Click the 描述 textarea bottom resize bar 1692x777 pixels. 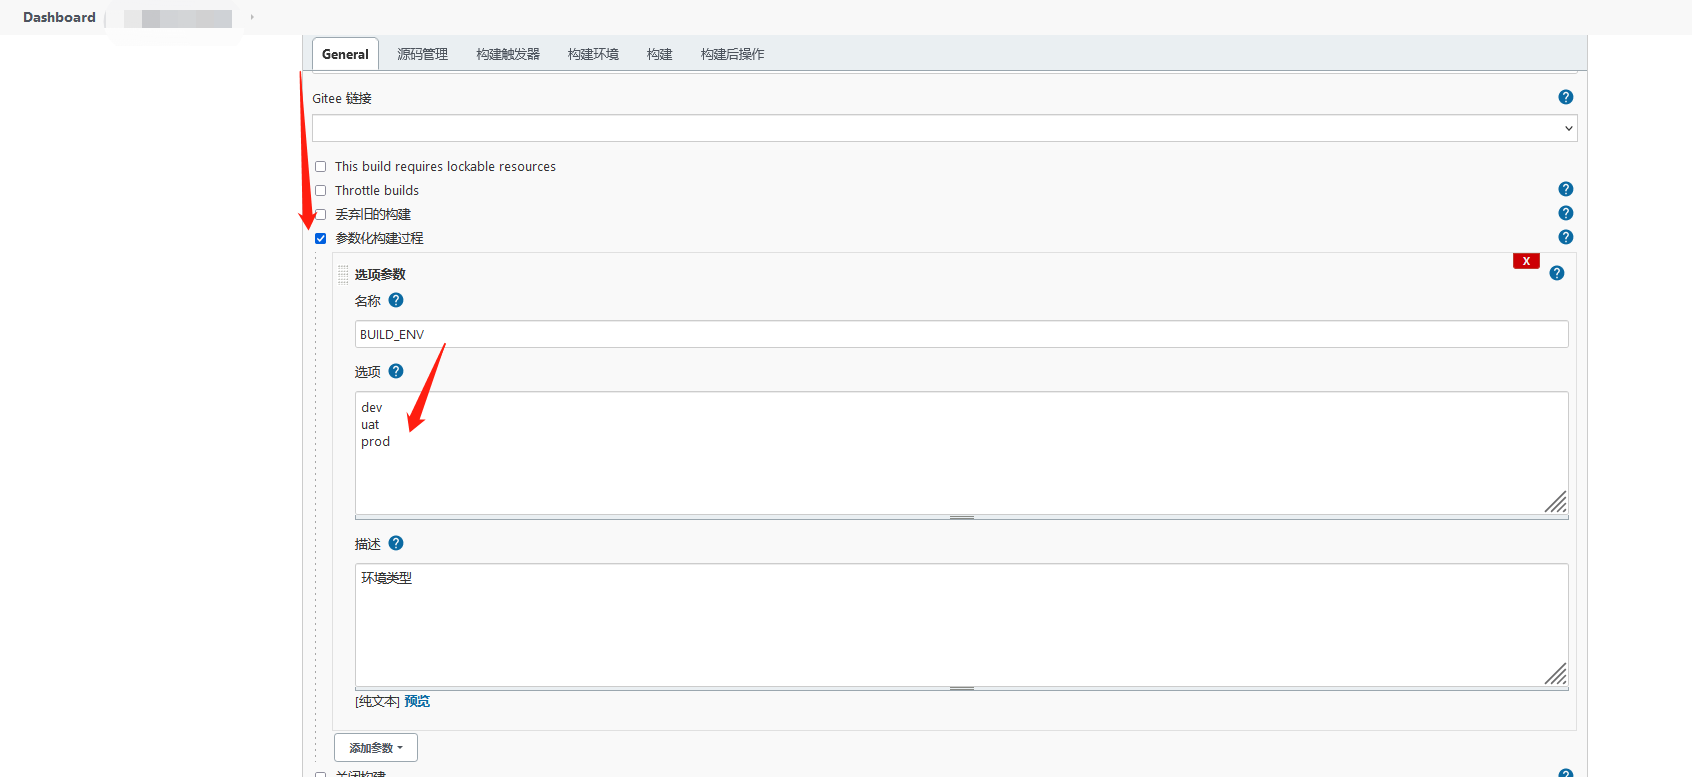pos(962,689)
